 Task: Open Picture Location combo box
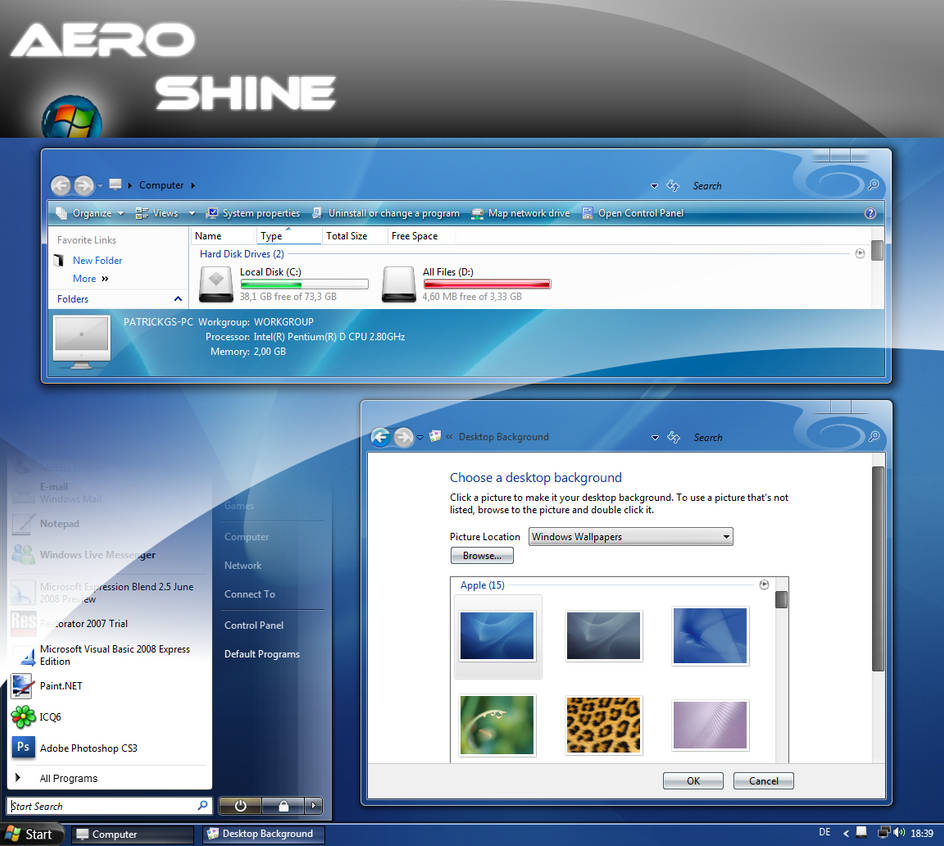pyautogui.click(x=630, y=537)
